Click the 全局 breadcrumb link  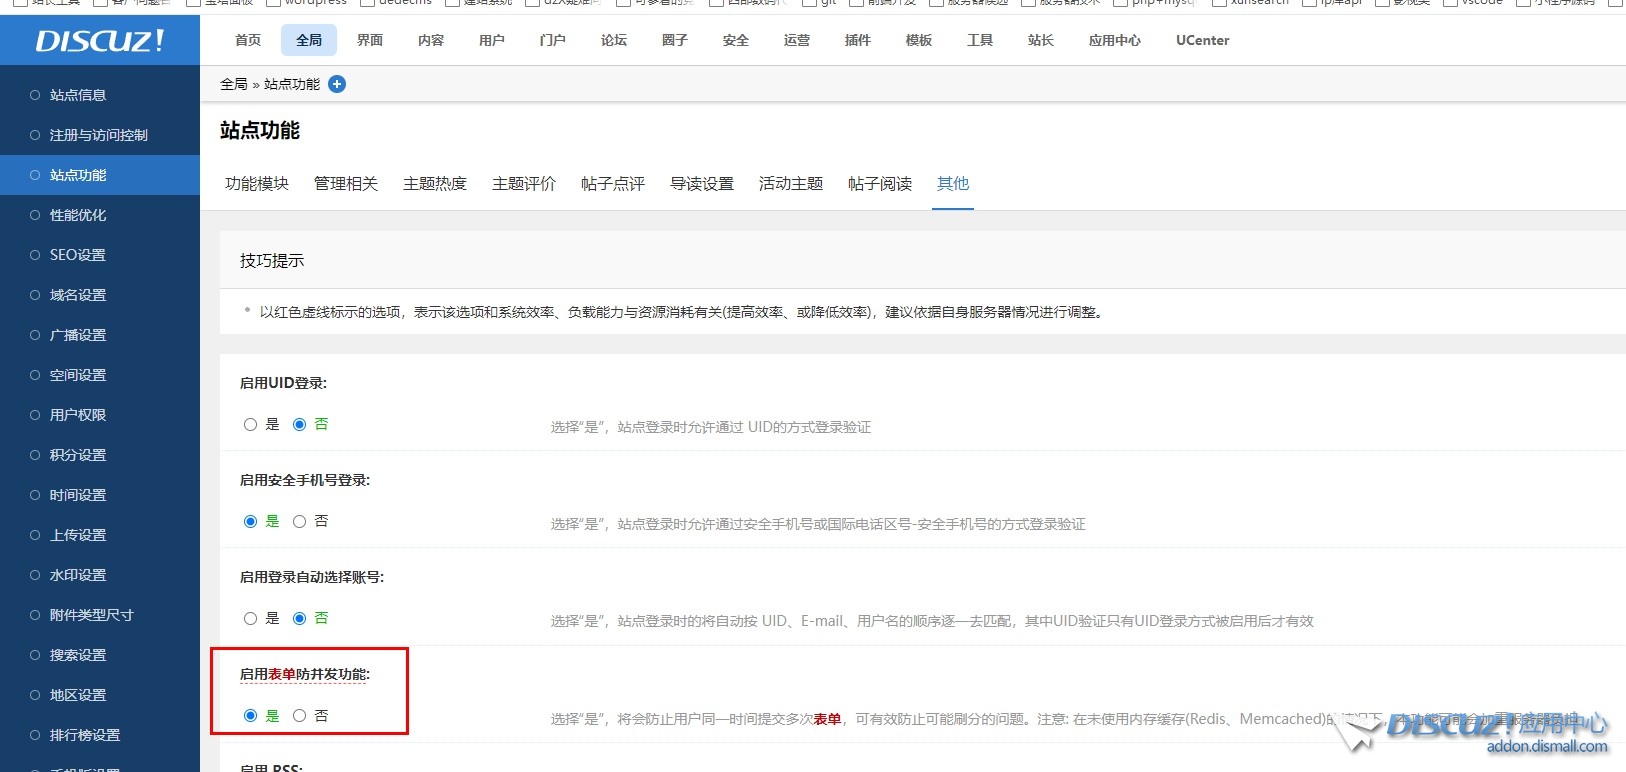click(x=233, y=84)
